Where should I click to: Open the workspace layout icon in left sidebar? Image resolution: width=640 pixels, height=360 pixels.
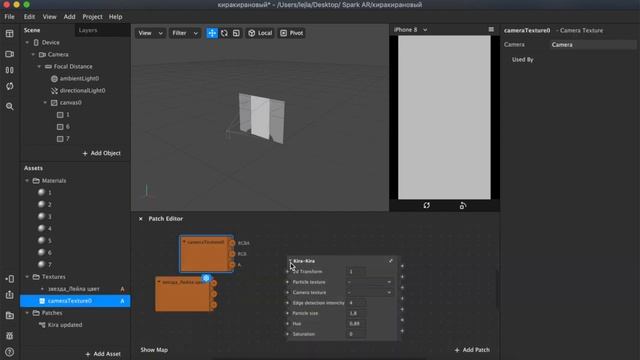pyautogui.click(x=9, y=33)
